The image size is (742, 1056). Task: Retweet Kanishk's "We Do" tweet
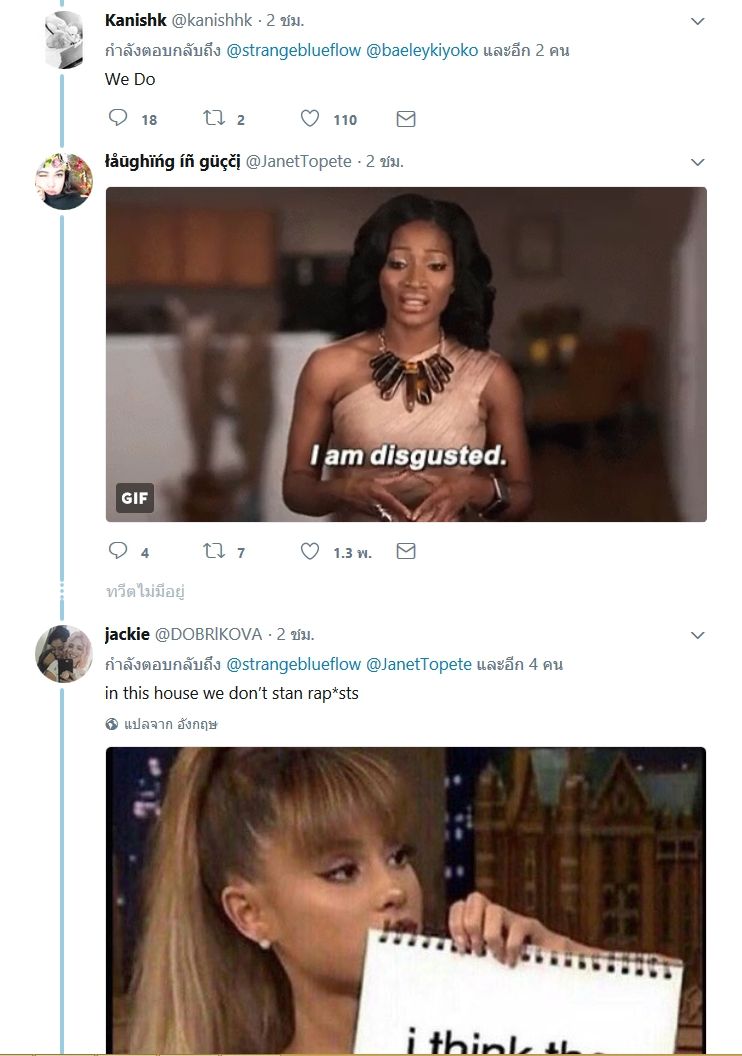214,119
